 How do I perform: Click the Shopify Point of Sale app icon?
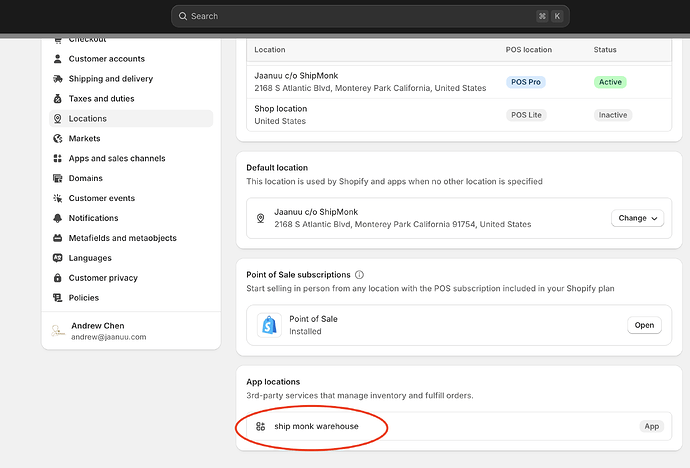click(269, 325)
